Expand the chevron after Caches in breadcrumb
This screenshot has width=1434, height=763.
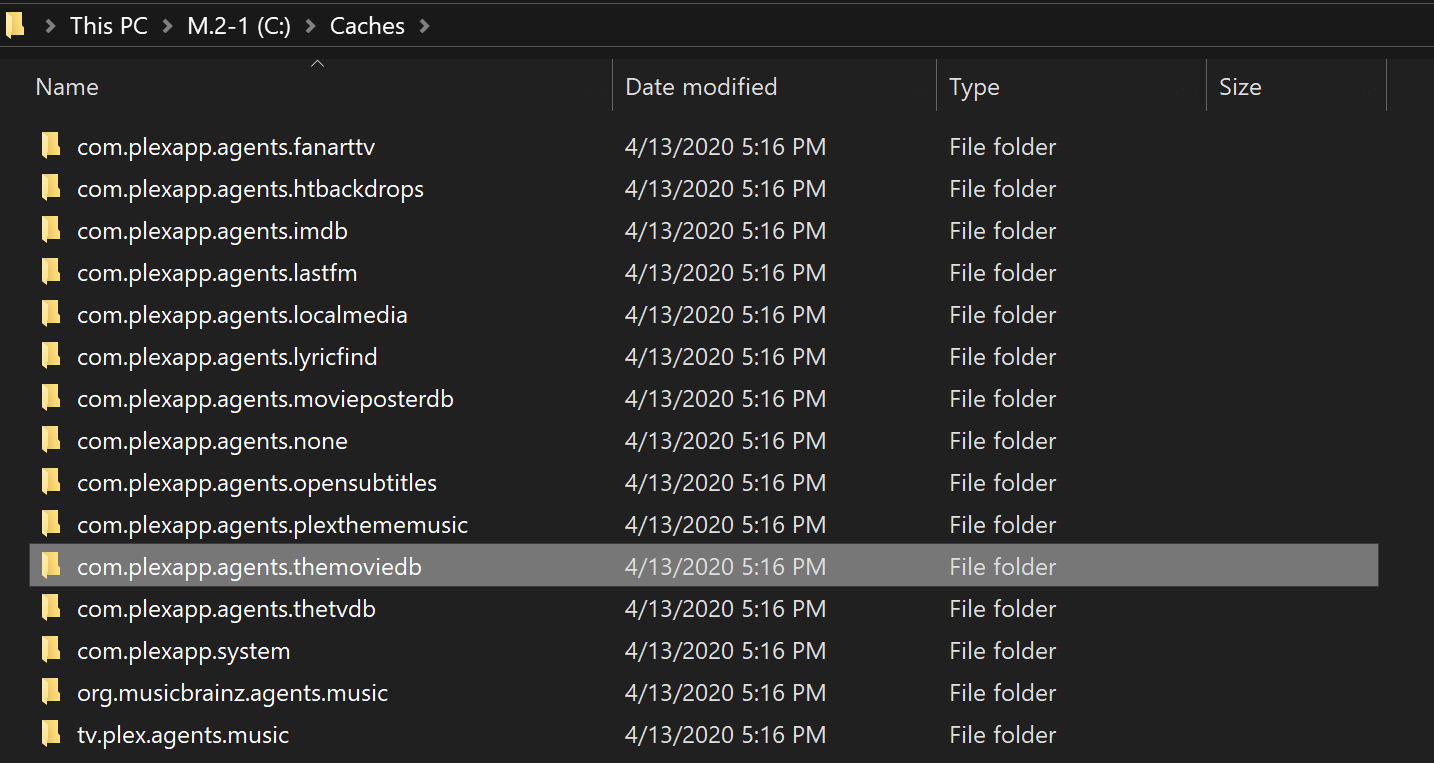pos(424,26)
